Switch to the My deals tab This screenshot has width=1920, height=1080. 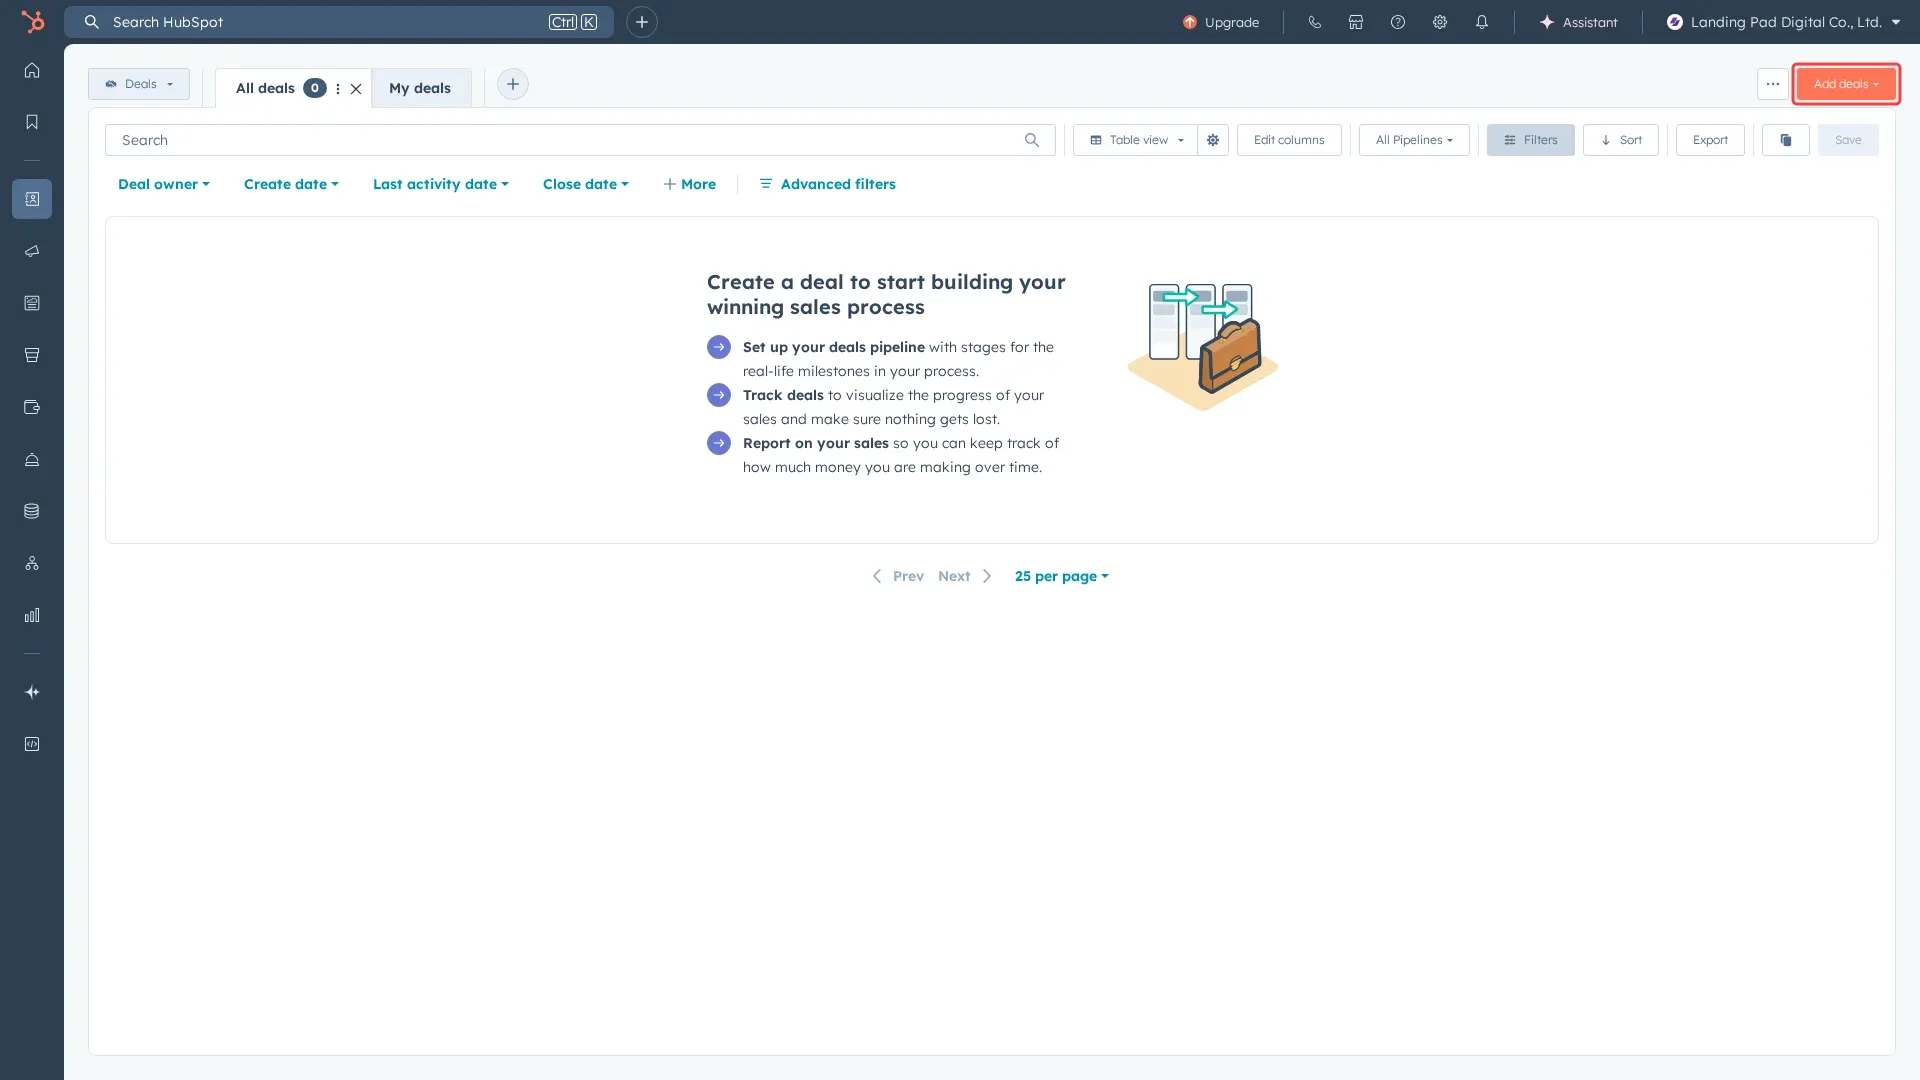click(x=420, y=88)
